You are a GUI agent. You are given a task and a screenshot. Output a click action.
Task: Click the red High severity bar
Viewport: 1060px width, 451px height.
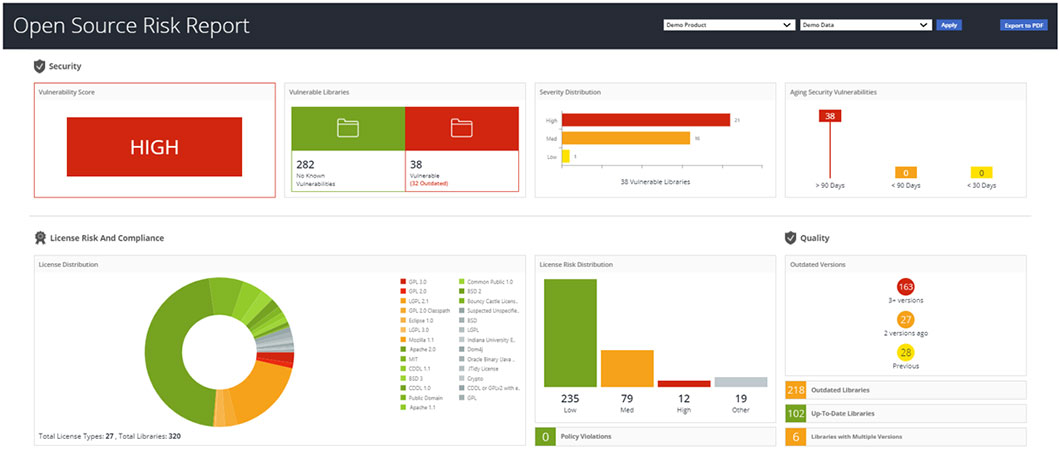point(645,120)
